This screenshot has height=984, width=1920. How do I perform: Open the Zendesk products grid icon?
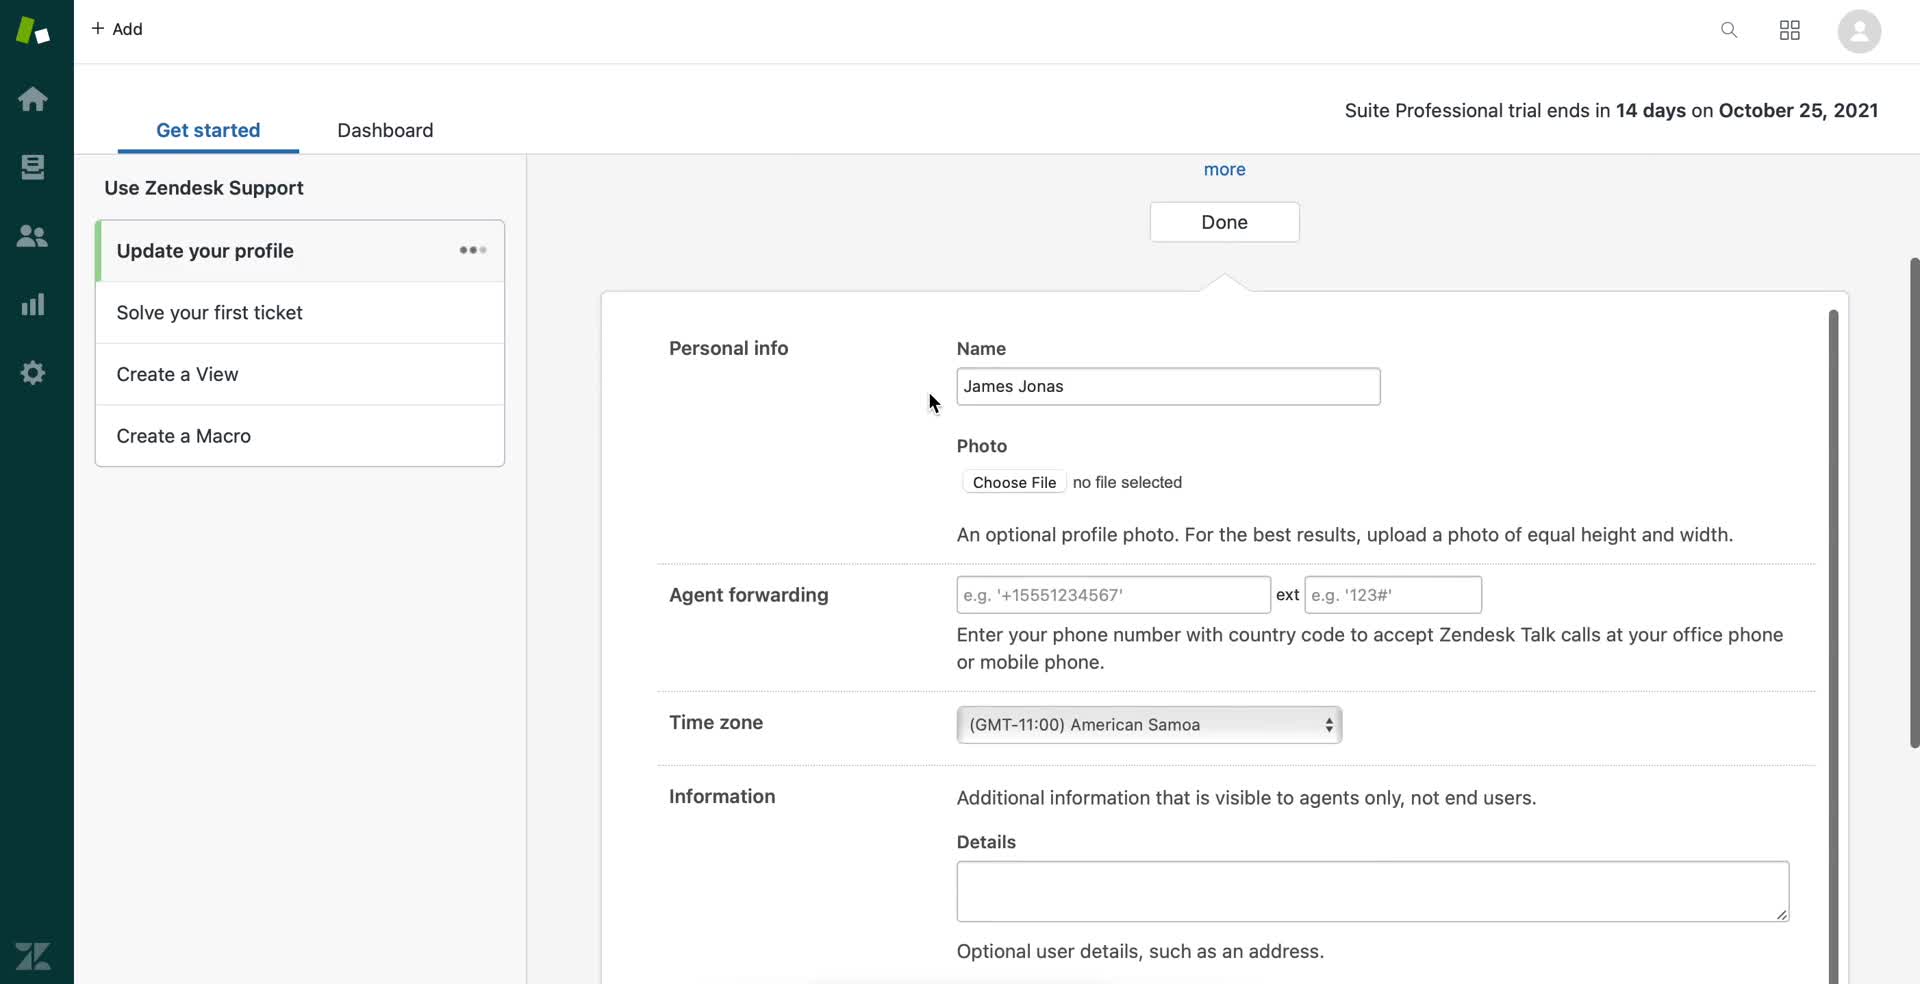(1790, 30)
